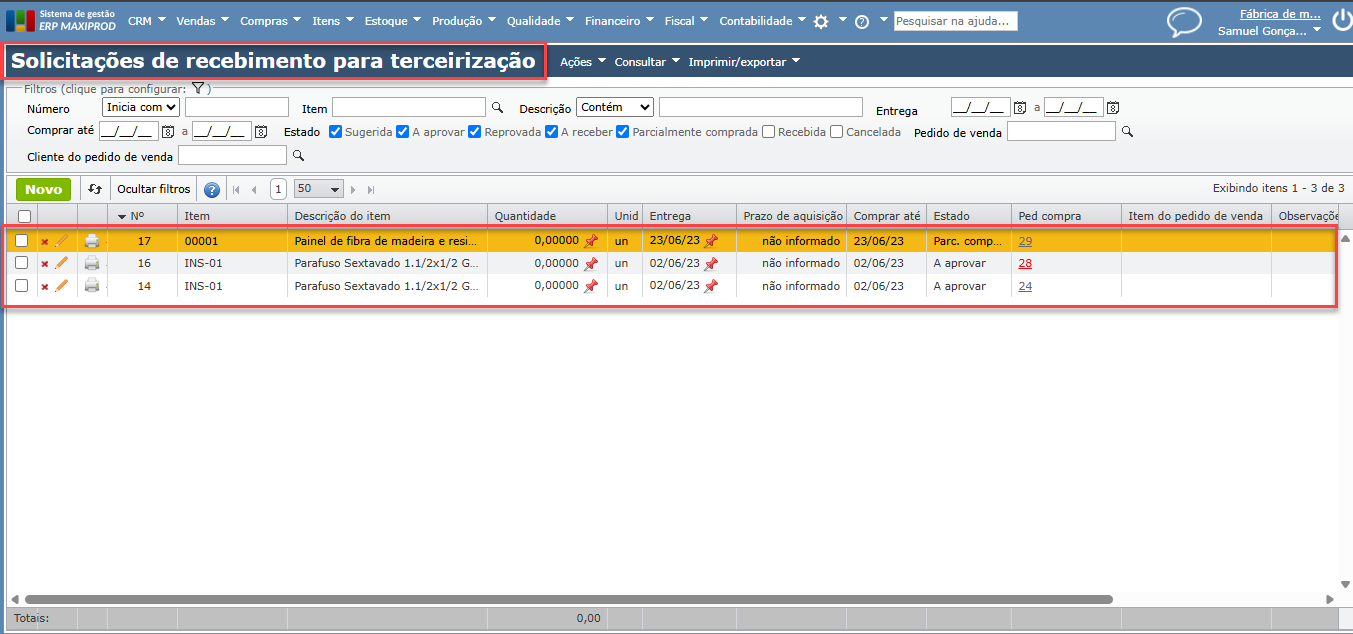This screenshot has width=1353, height=634.
Task: Open the chat bubble icon
Action: click(x=1185, y=22)
